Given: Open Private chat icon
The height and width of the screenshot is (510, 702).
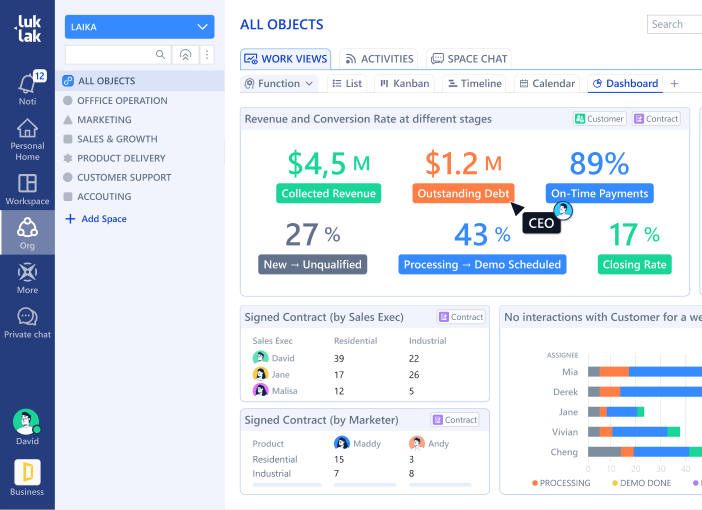Looking at the screenshot, I should 27,318.
